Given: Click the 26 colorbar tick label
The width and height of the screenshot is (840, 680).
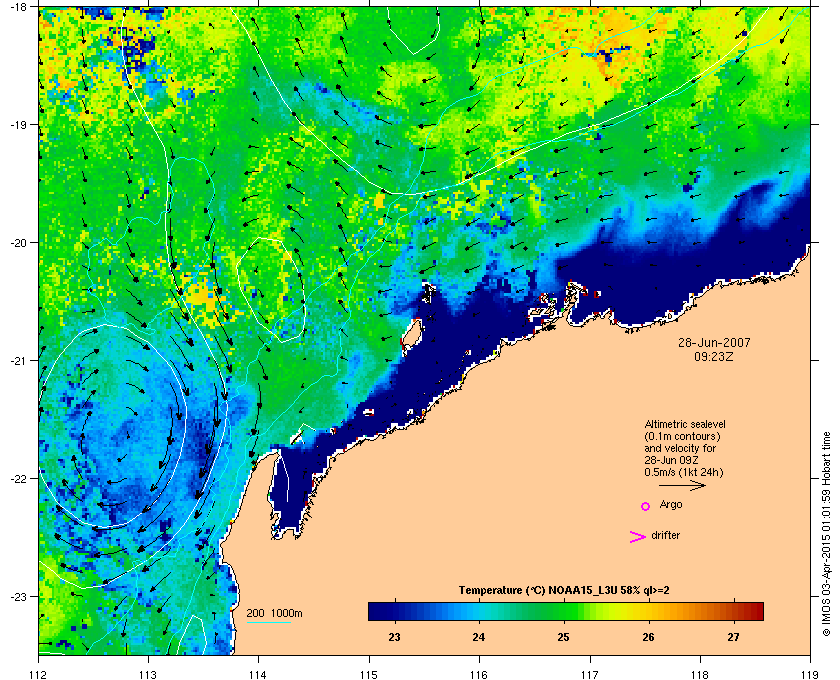Looking at the screenshot, I should (x=648, y=637).
